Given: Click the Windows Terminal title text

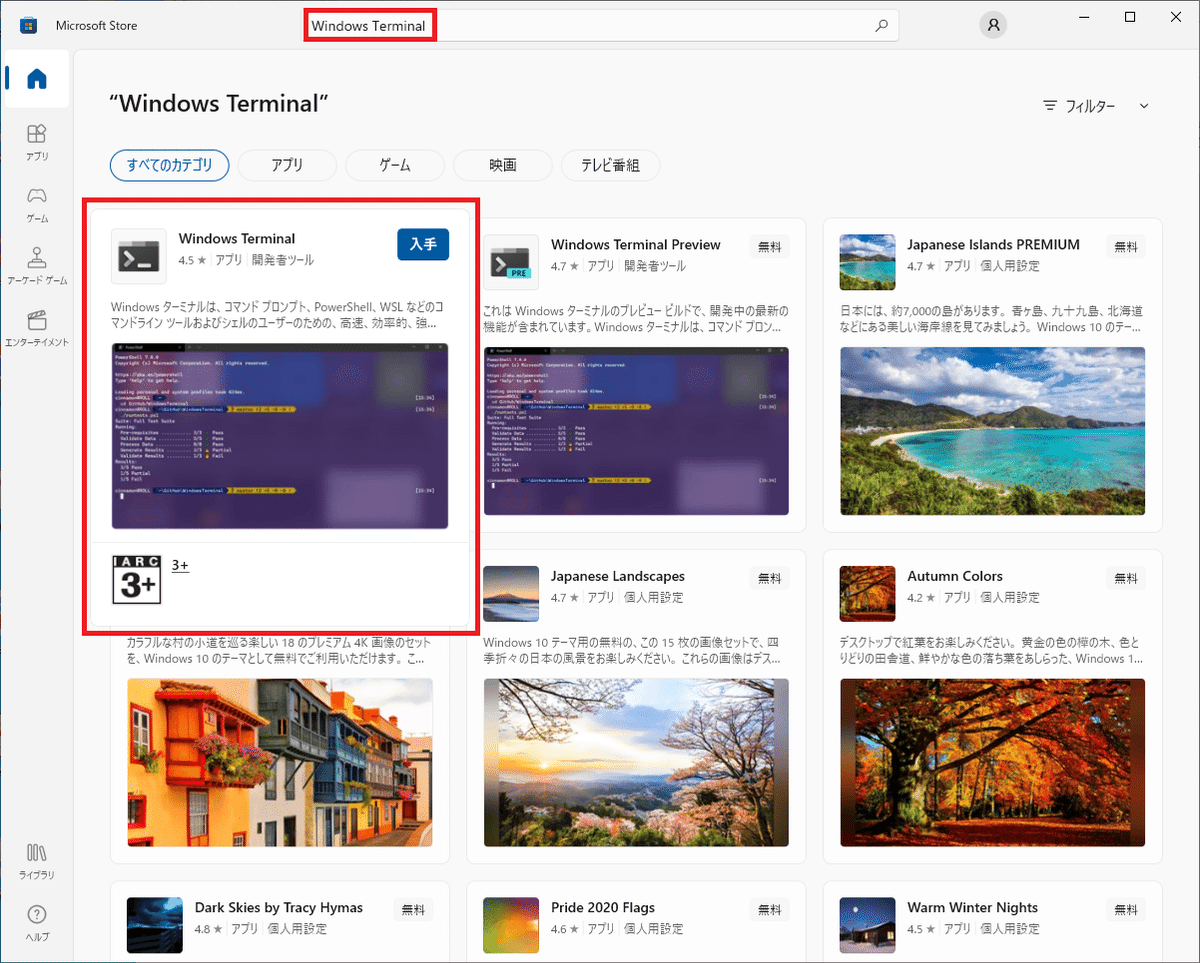Looking at the screenshot, I should pos(237,238).
